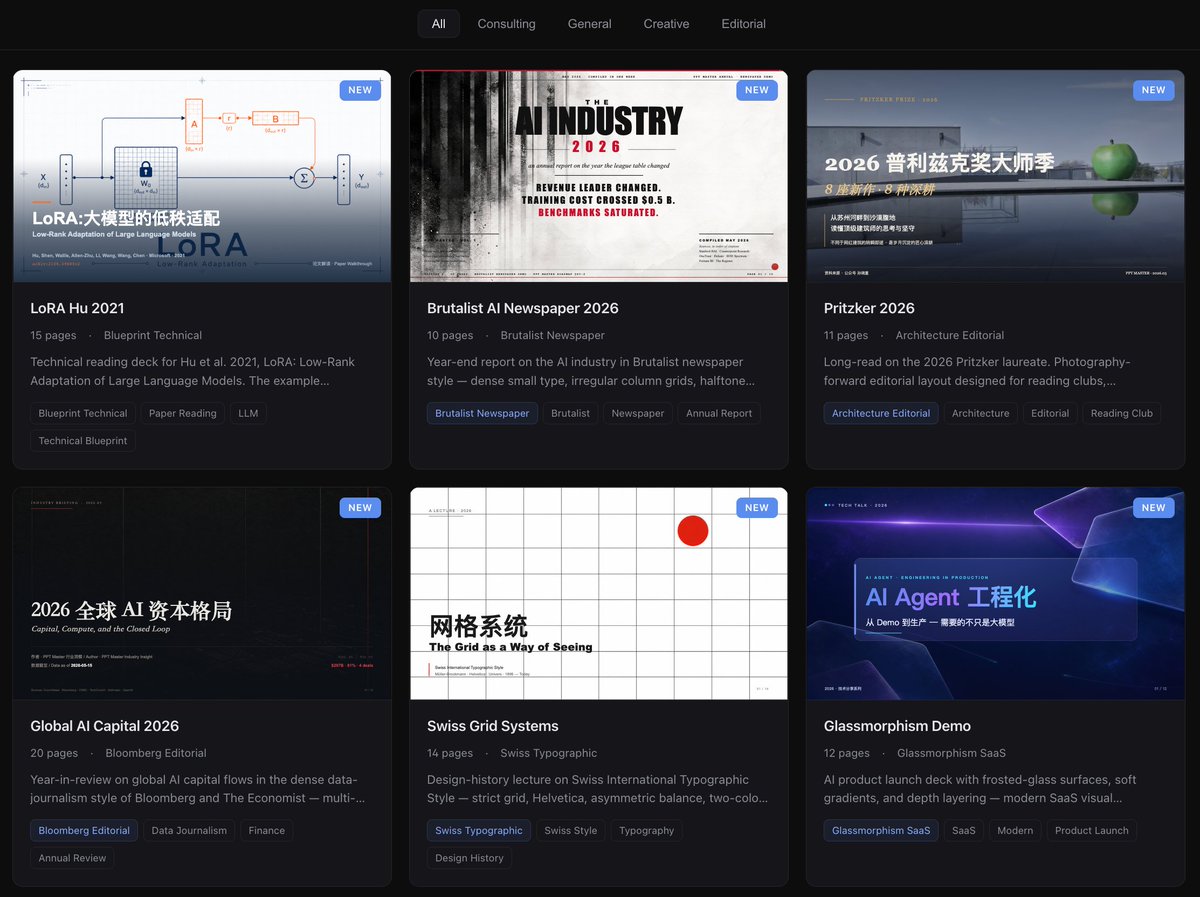Click the '15 pages' text
This screenshot has width=1200, height=897.
pyautogui.click(x=53, y=335)
